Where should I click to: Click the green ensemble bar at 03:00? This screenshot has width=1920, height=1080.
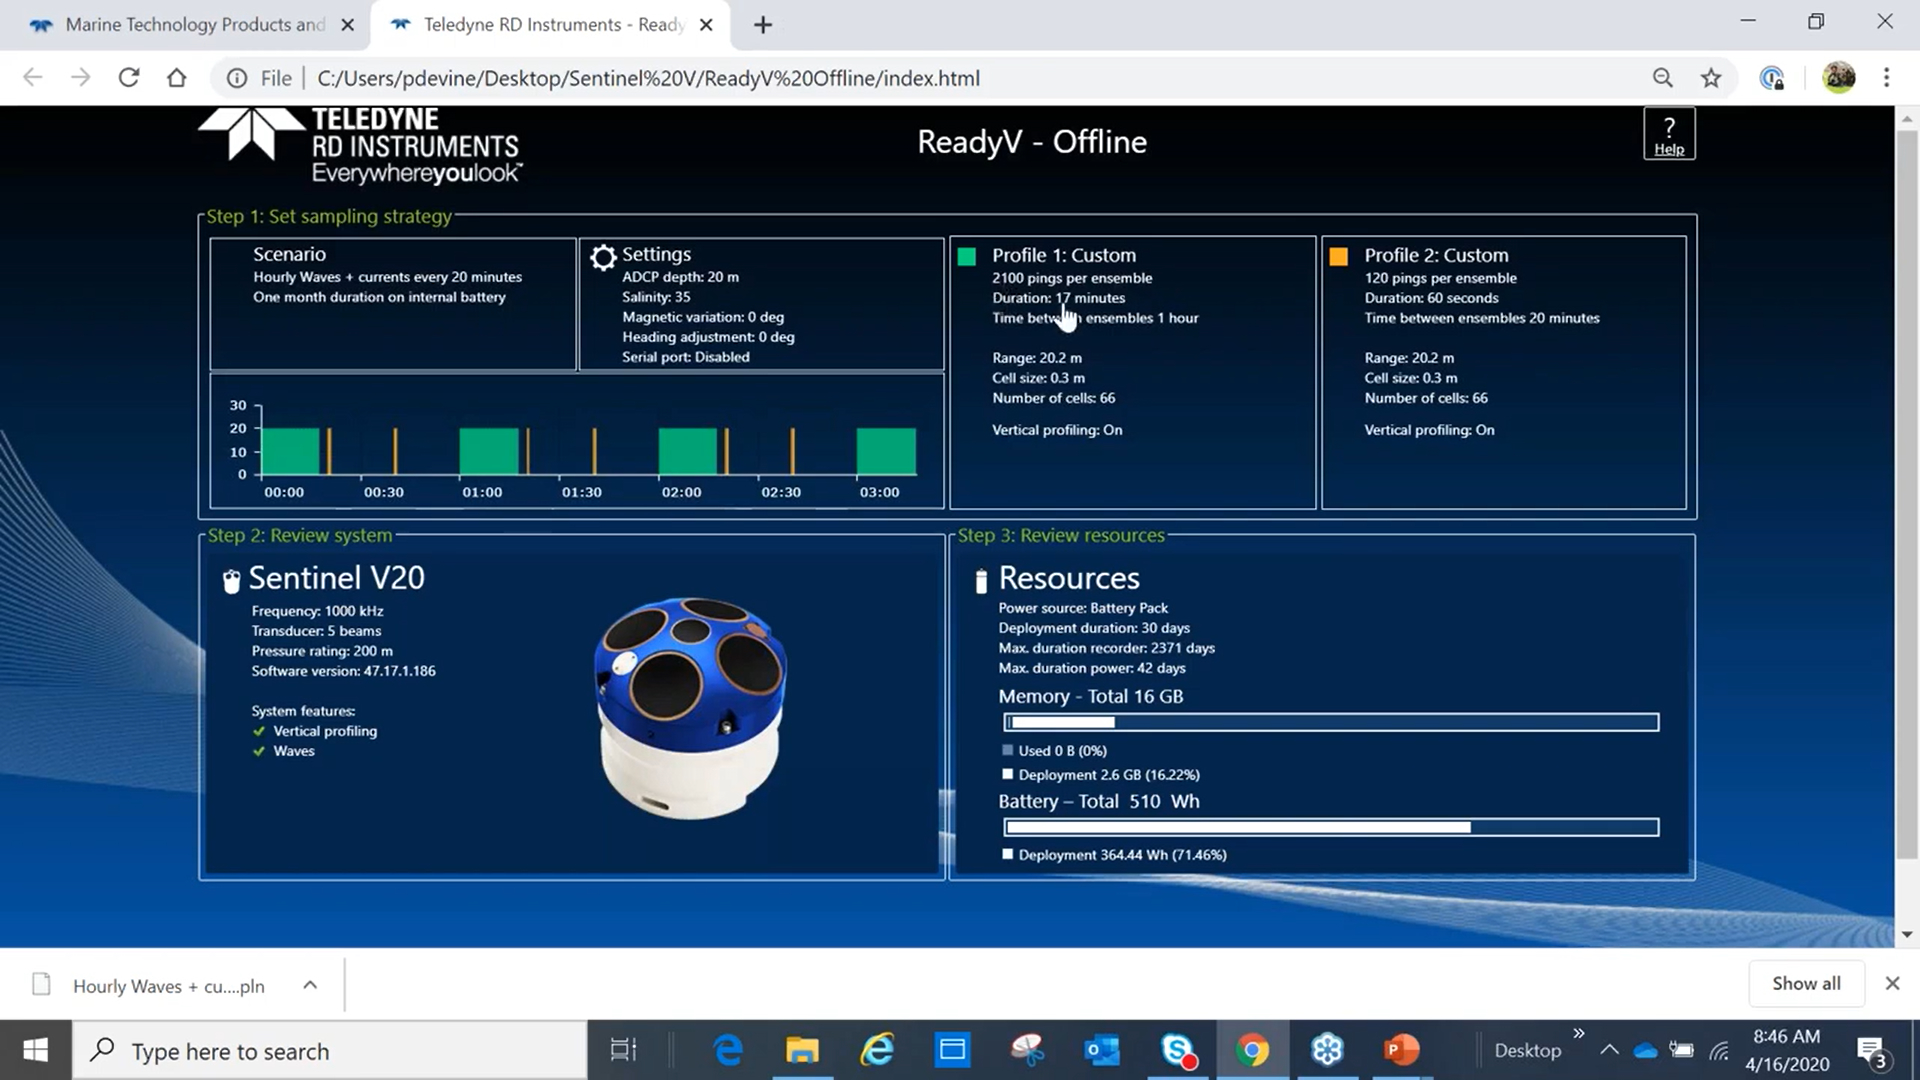[886, 451]
